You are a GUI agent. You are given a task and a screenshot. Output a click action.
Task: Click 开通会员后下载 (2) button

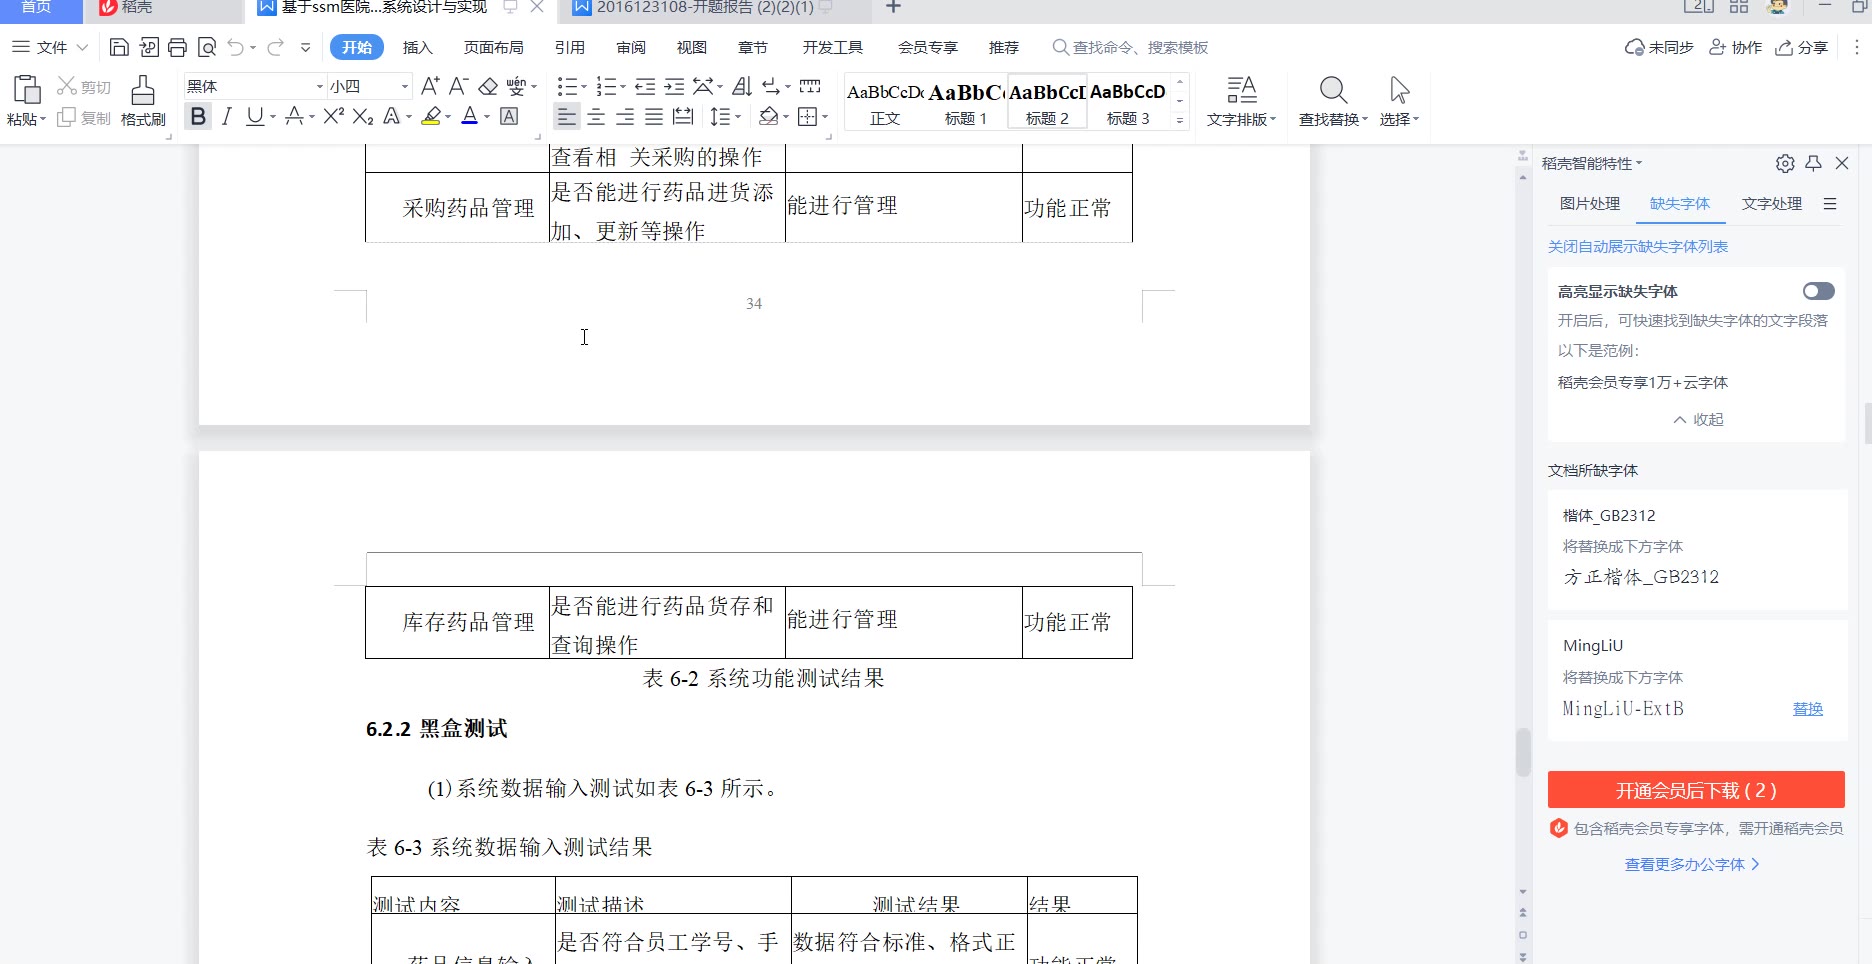tap(1696, 790)
